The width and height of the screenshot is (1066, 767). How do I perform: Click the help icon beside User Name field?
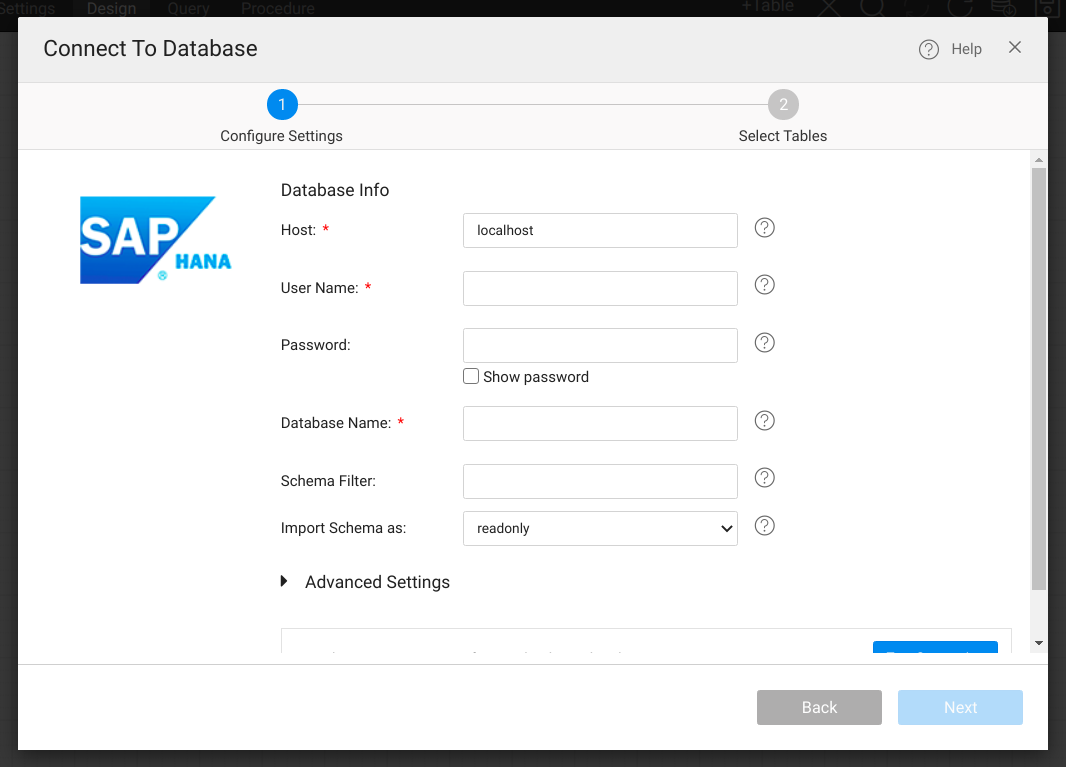click(765, 286)
